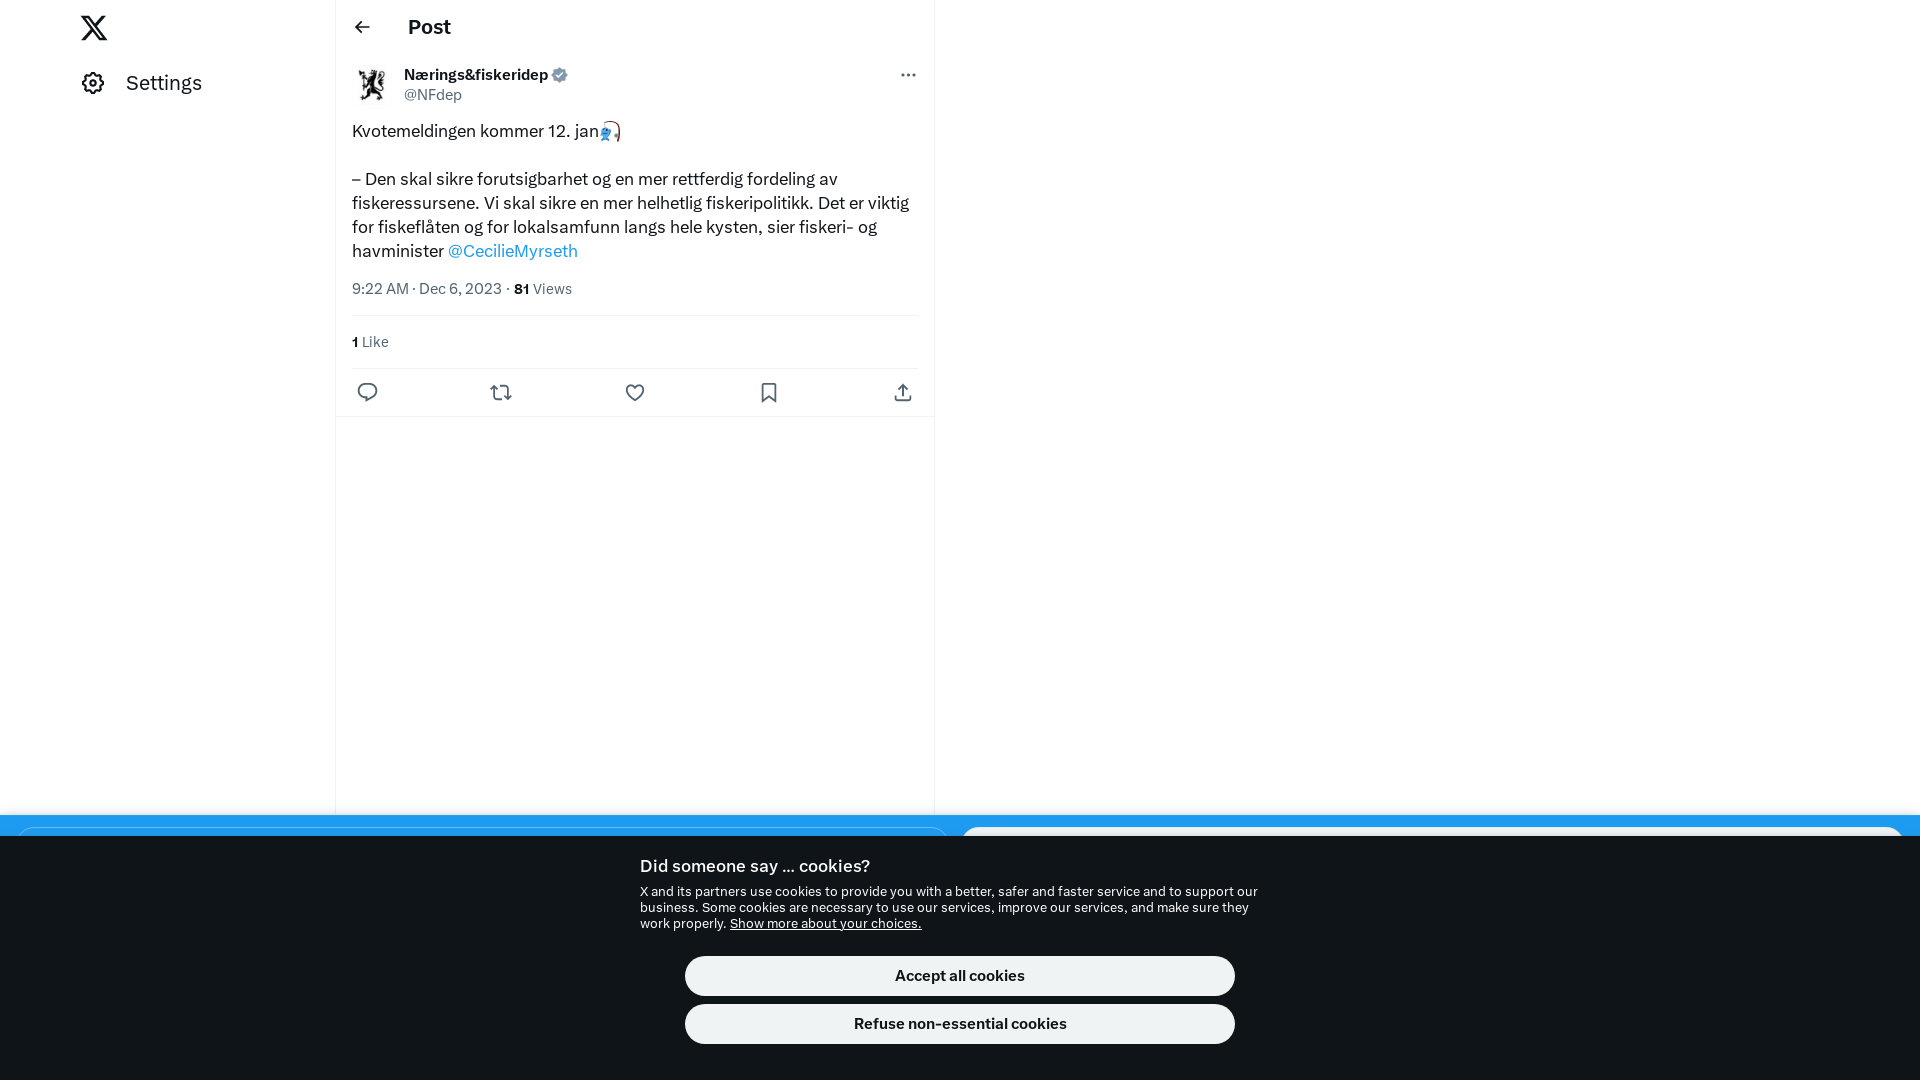Reply to the post using comment icon
This screenshot has width=1920, height=1080.
point(367,392)
